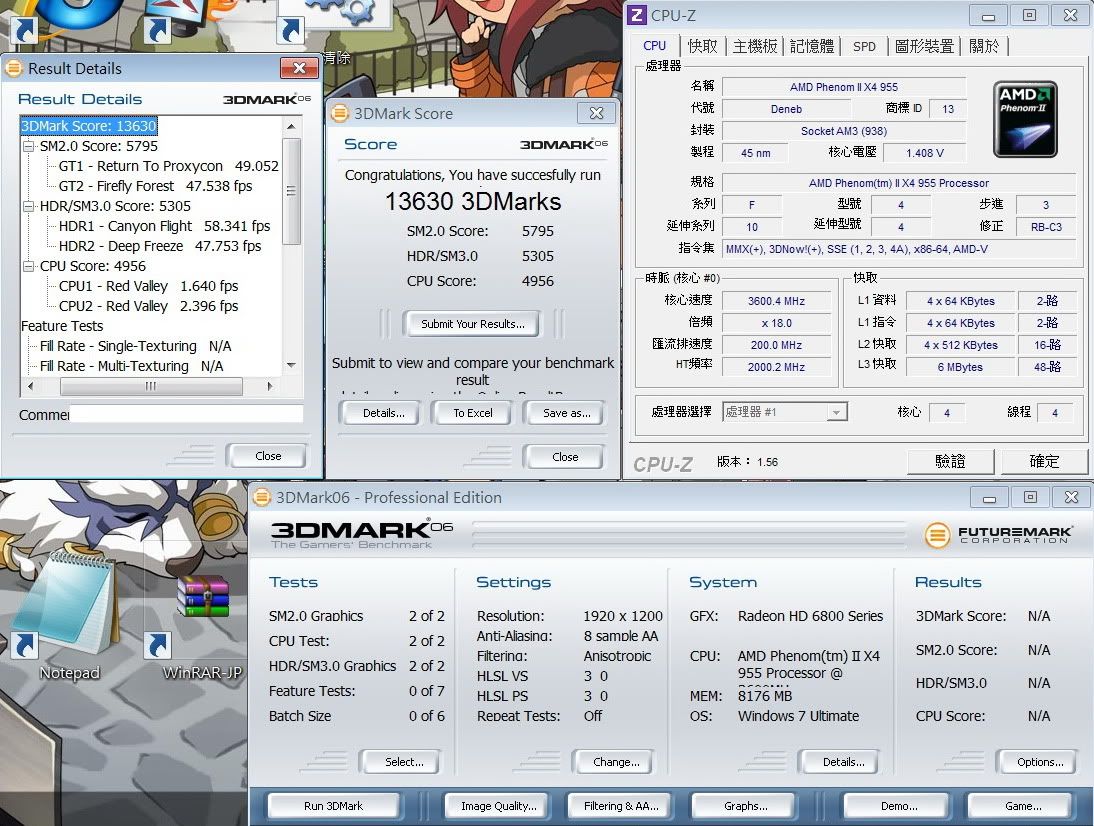
Task: Switch to the CPU tab in CPU-Z
Action: click(654, 46)
